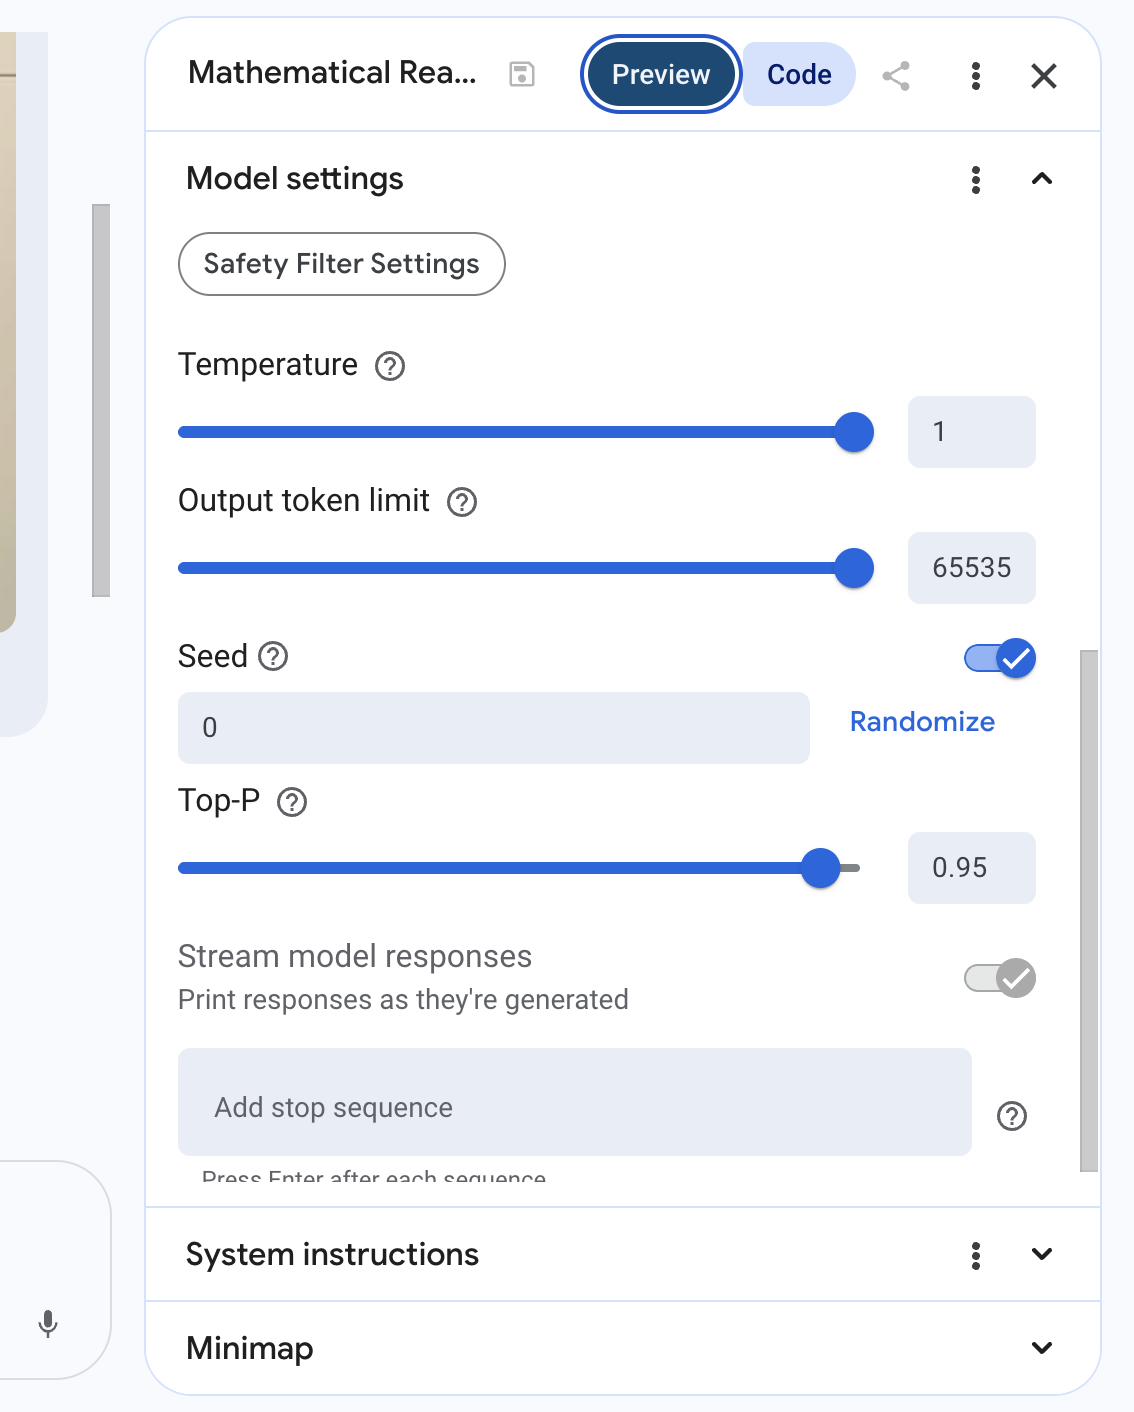This screenshot has height=1412, width=1134.
Task: Close the side panel with X
Action: [x=1044, y=76]
